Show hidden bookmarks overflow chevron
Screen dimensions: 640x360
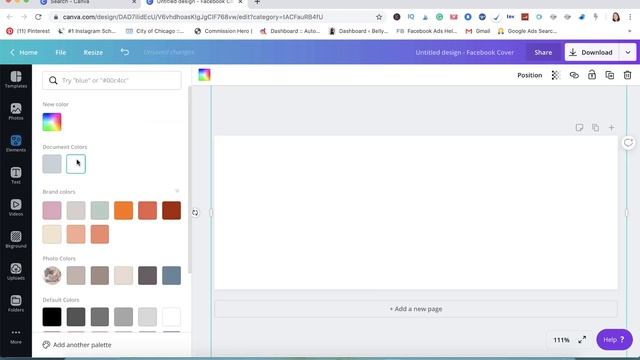click(629, 31)
